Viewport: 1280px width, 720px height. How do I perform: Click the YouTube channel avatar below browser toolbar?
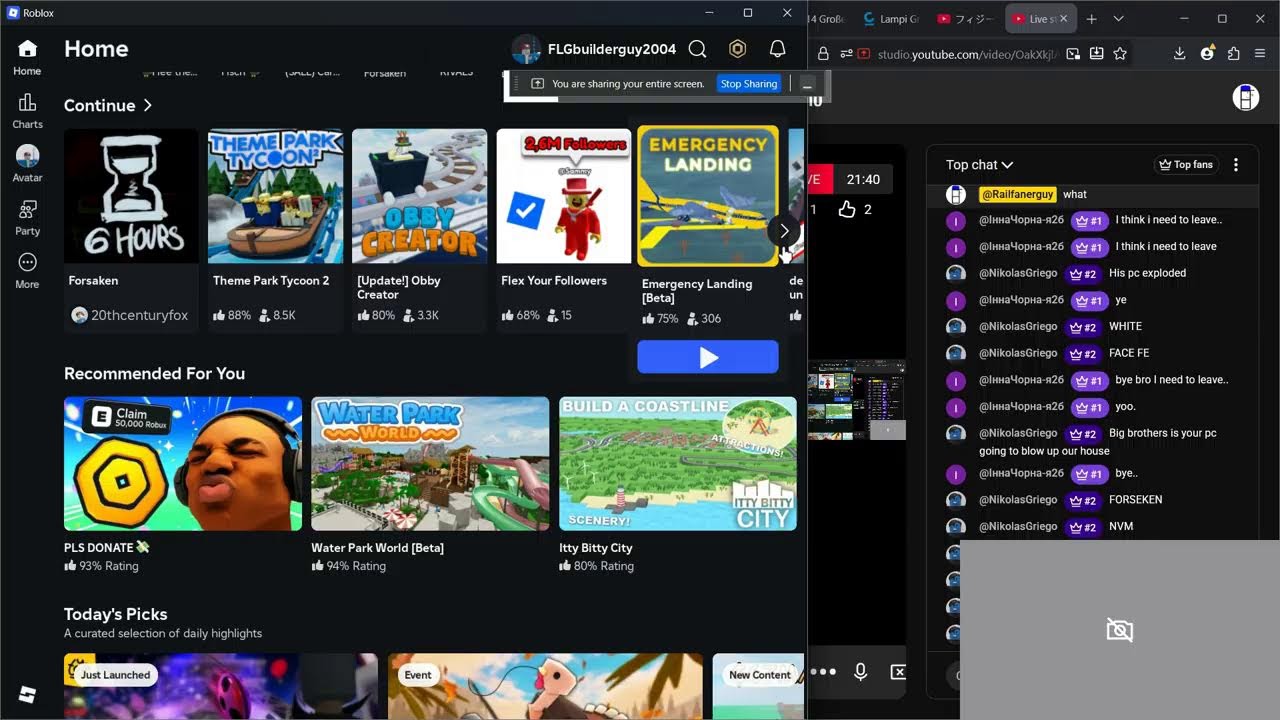[x=1245, y=97]
